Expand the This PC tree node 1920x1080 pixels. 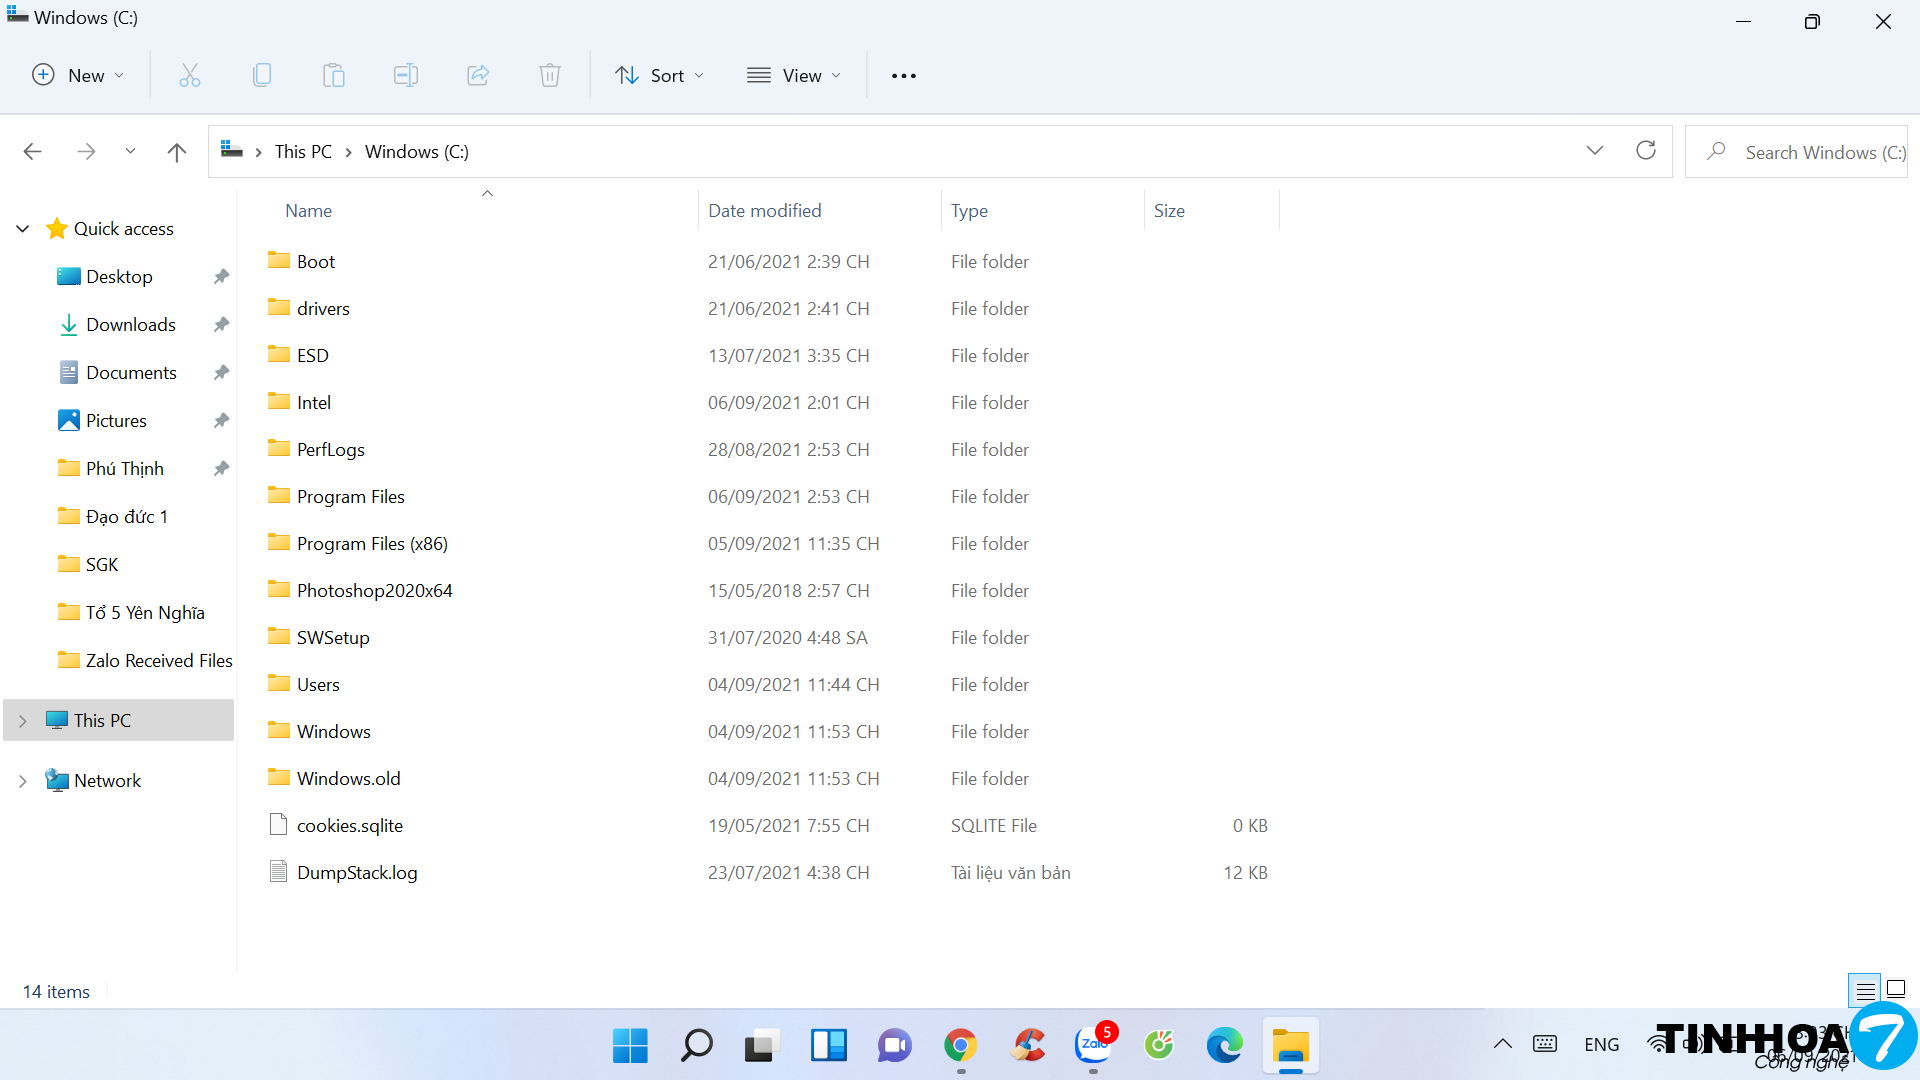click(23, 721)
